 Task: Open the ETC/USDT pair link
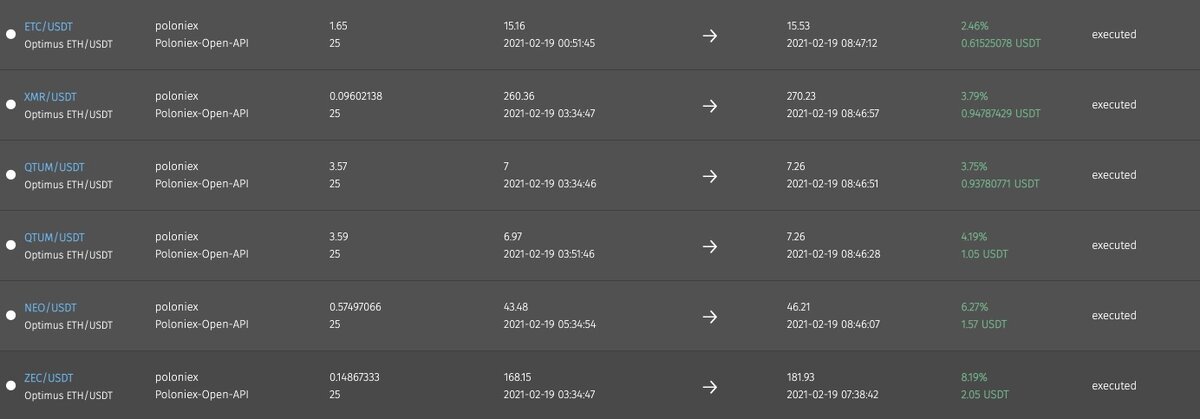pos(50,26)
